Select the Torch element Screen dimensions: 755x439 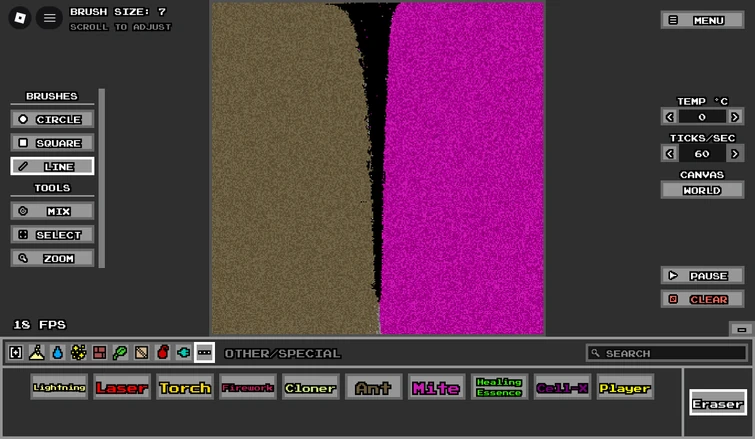[185, 387]
